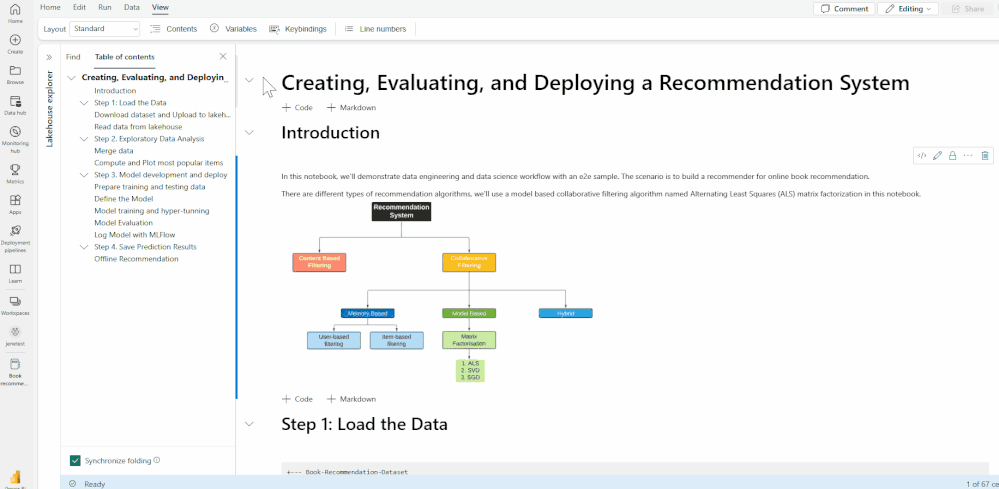The image size is (999, 489).
Task: Open the Editing mode dropdown
Action: pyautogui.click(x=908, y=9)
